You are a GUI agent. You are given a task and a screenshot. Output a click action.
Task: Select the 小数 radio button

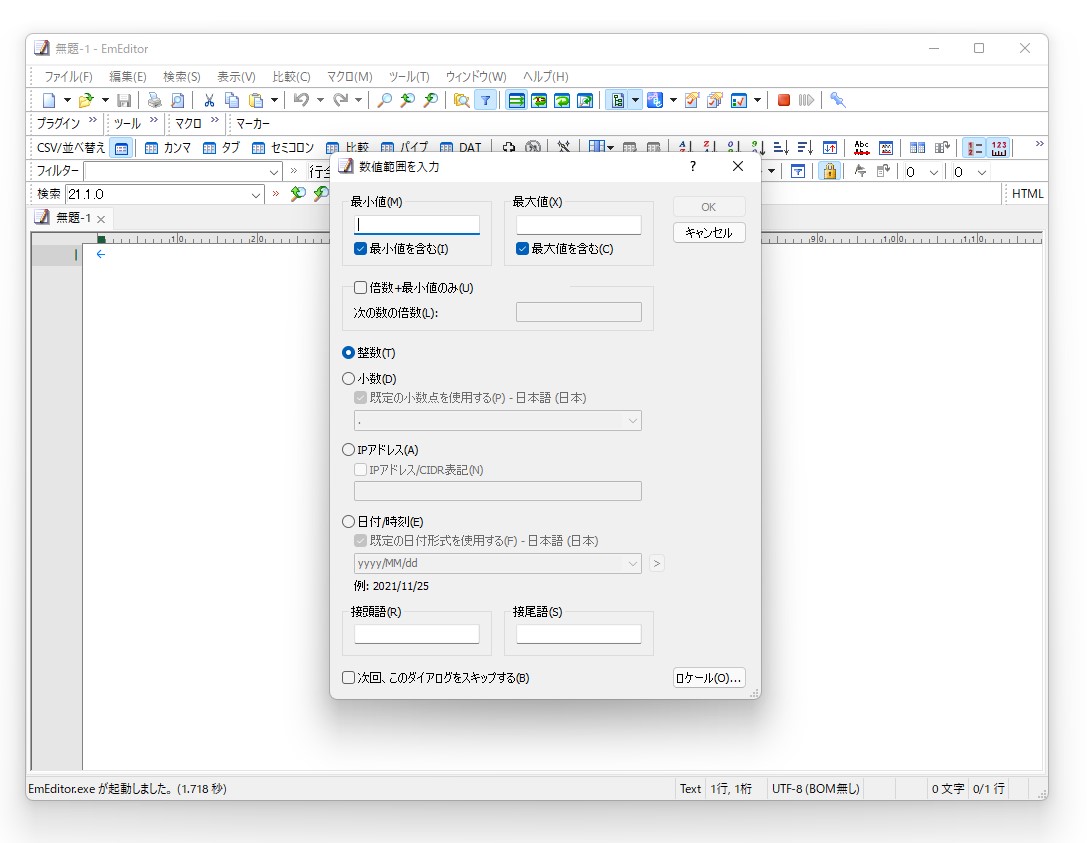tap(348, 378)
